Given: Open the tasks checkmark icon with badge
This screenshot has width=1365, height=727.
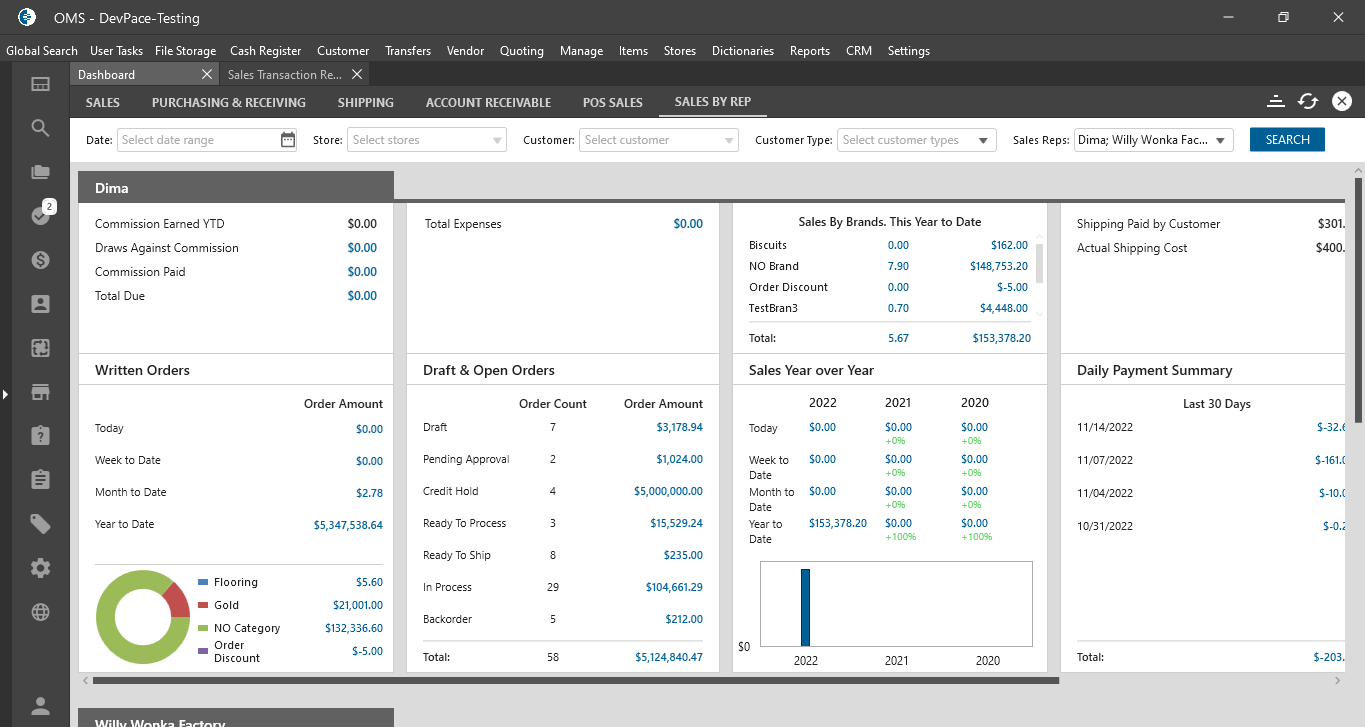Looking at the screenshot, I should click(40, 215).
